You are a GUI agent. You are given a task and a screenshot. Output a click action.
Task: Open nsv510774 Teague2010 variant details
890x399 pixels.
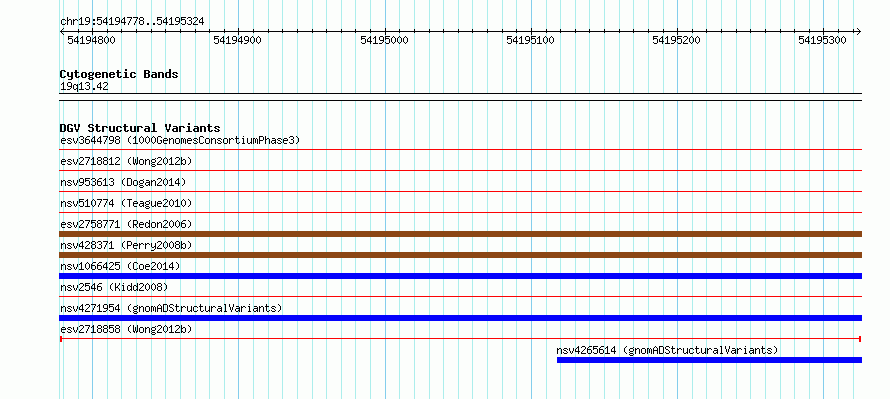coord(126,203)
